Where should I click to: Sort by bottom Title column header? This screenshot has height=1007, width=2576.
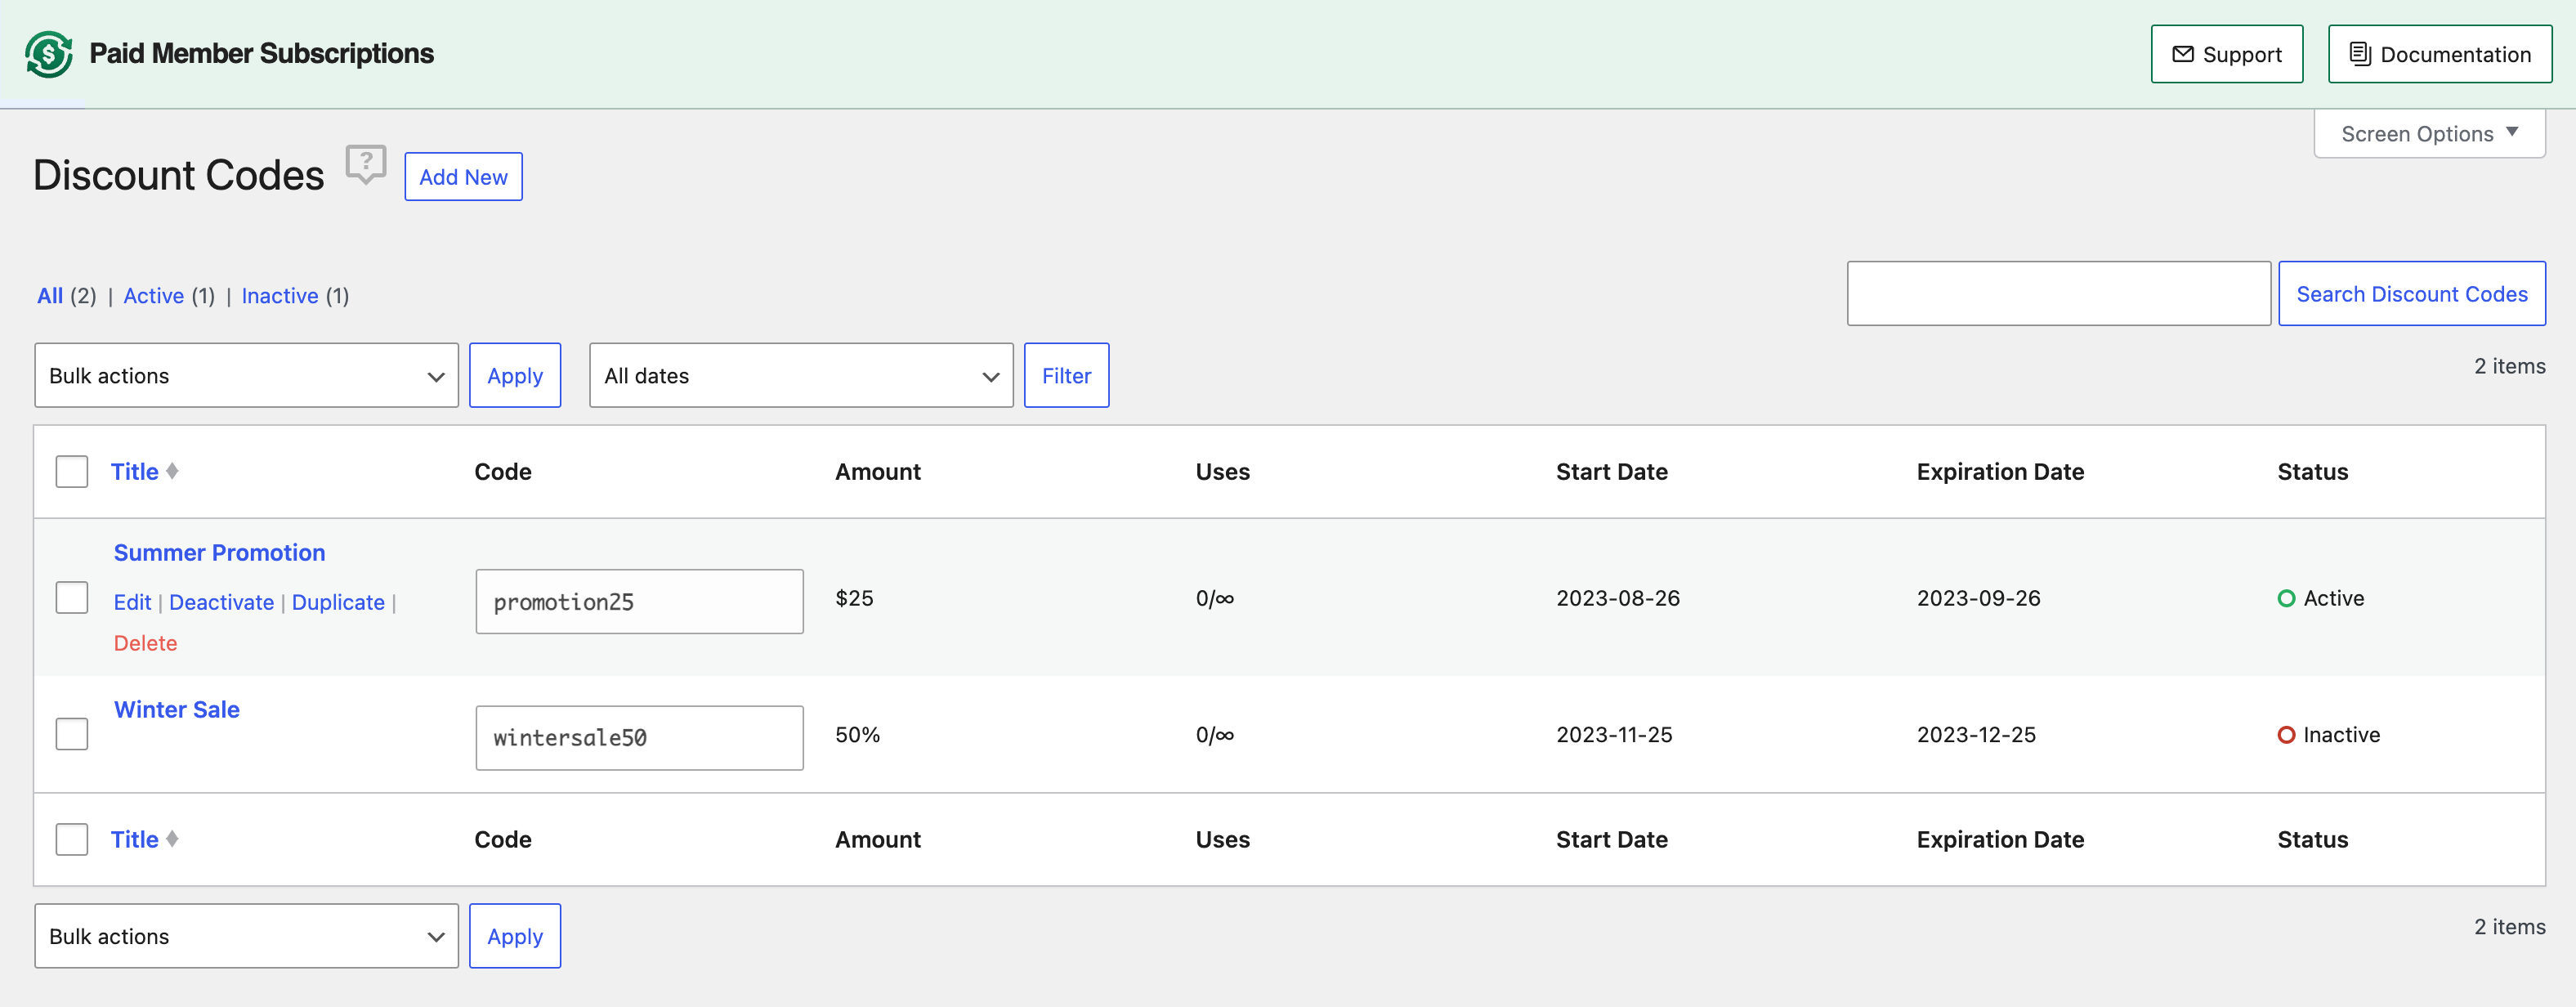pyautogui.click(x=134, y=839)
